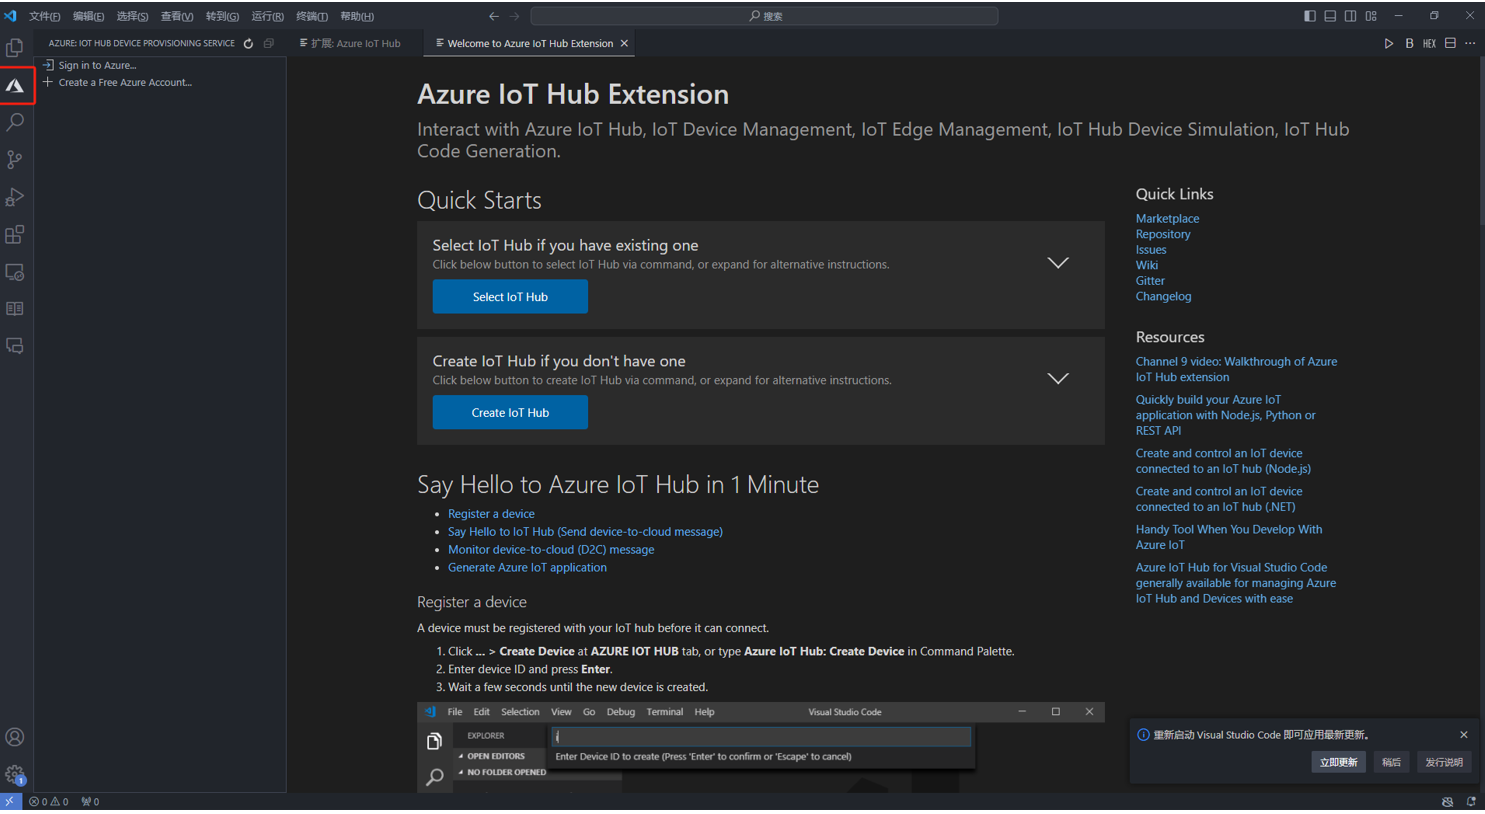This screenshot has height=814, width=1485.
Task: Open the Marketplace quick link
Action: point(1167,219)
